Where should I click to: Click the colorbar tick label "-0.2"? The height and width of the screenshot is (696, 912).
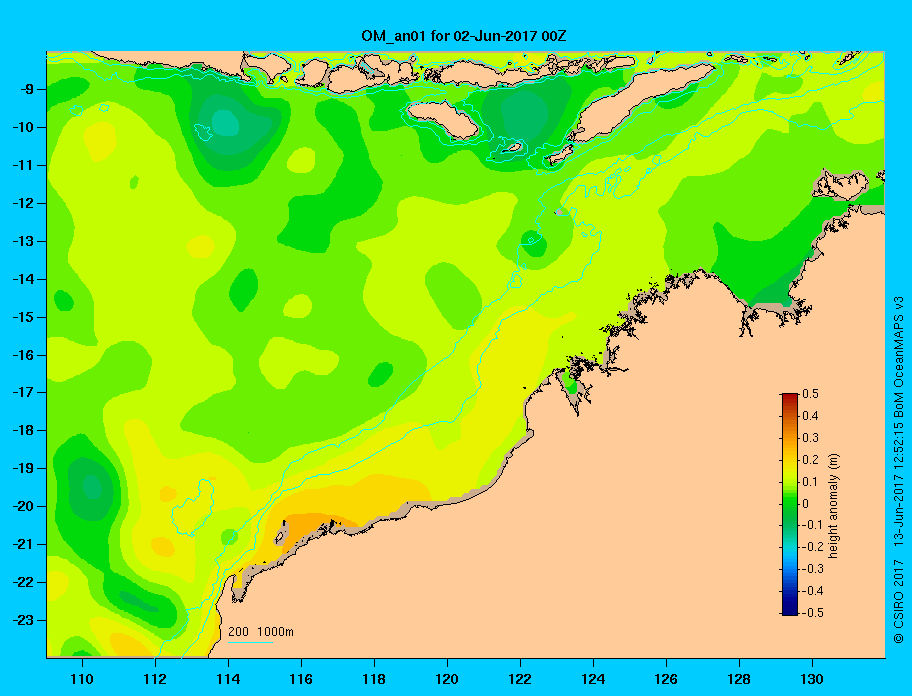813,547
